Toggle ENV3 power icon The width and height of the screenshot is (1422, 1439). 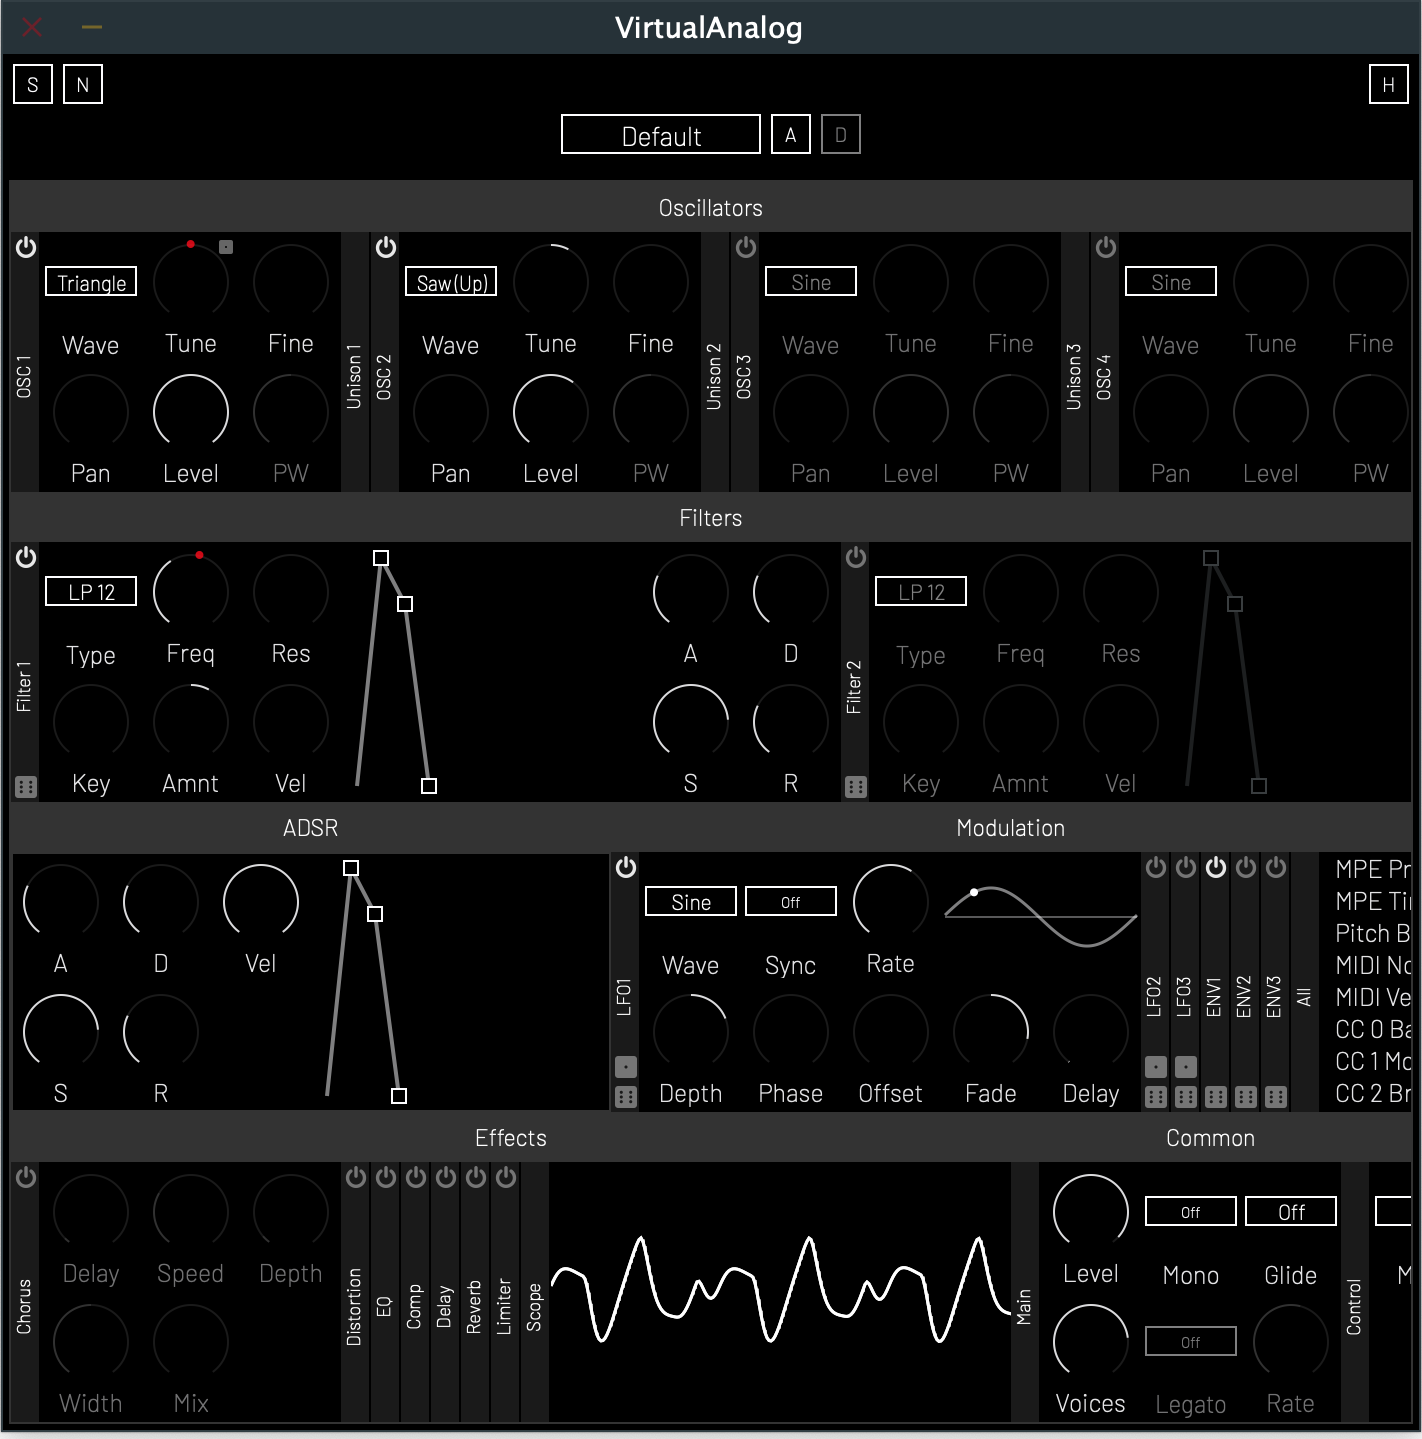[x=1276, y=867]
